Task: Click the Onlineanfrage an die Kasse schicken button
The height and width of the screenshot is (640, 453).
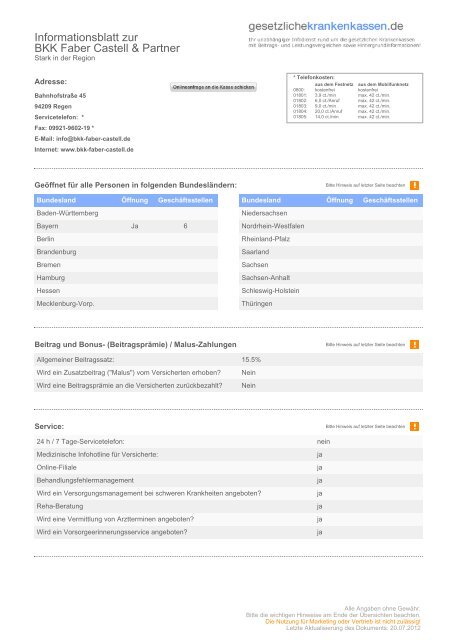Action: pos(213,87)
